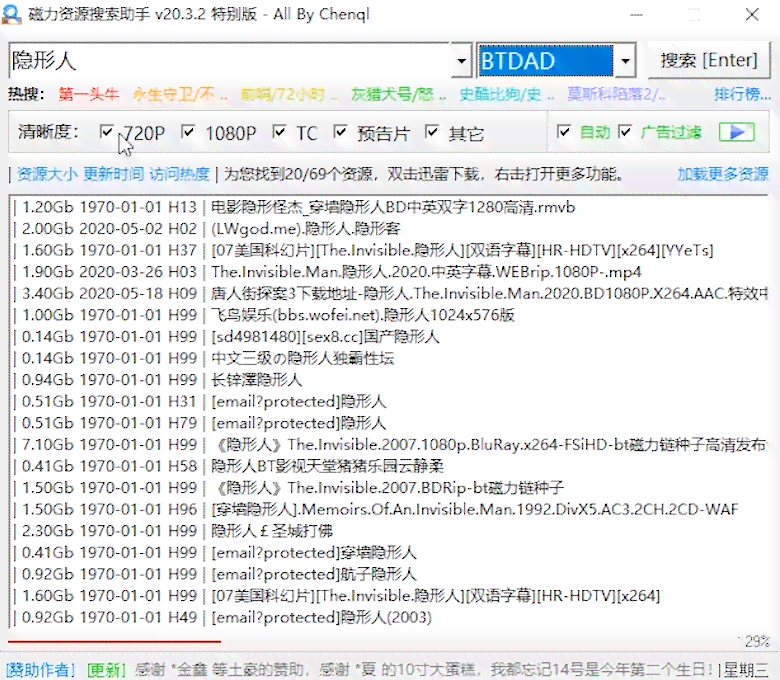This screenshot has width=780, height=680.
Task: Select the 0.51Gb H31 隐形人 result
Action: click(389, 401)
